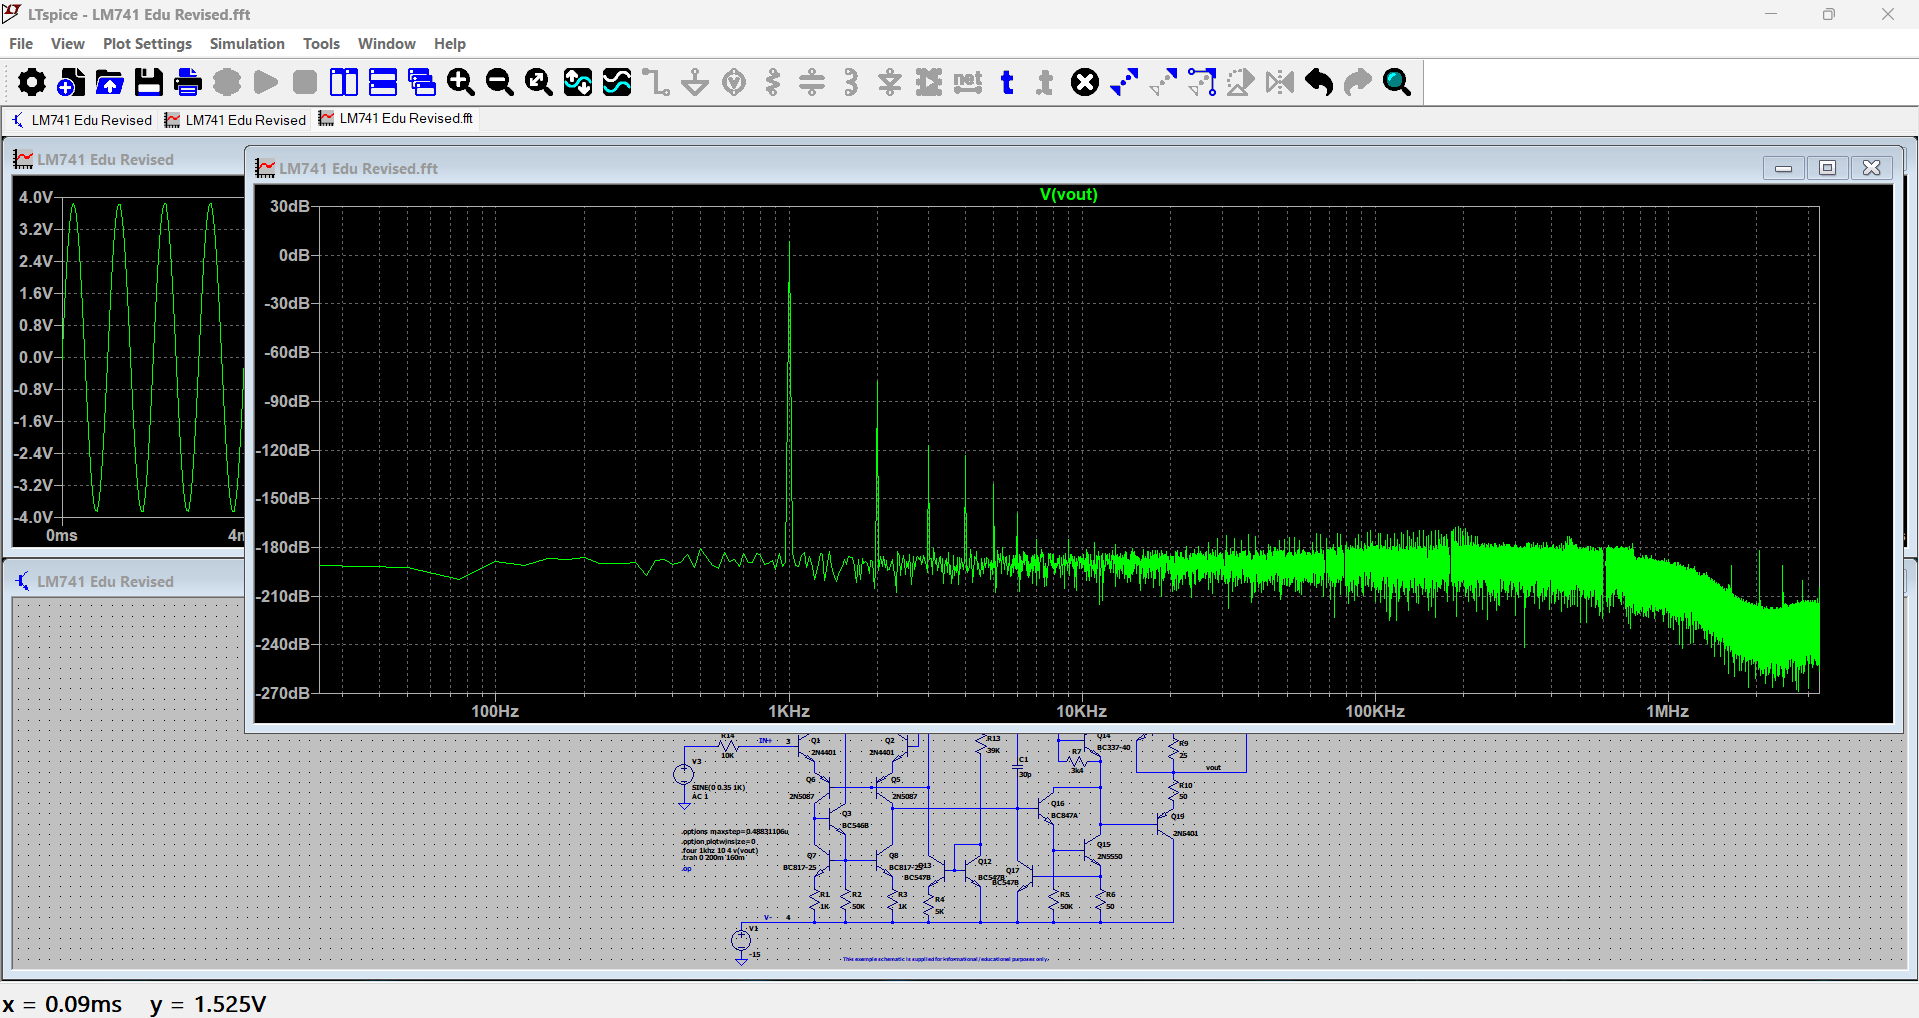Tile windows horizontally using toolbar icon
Image resolution: width=1919 pixels, height=1018 pixels.
coord(383,82)
